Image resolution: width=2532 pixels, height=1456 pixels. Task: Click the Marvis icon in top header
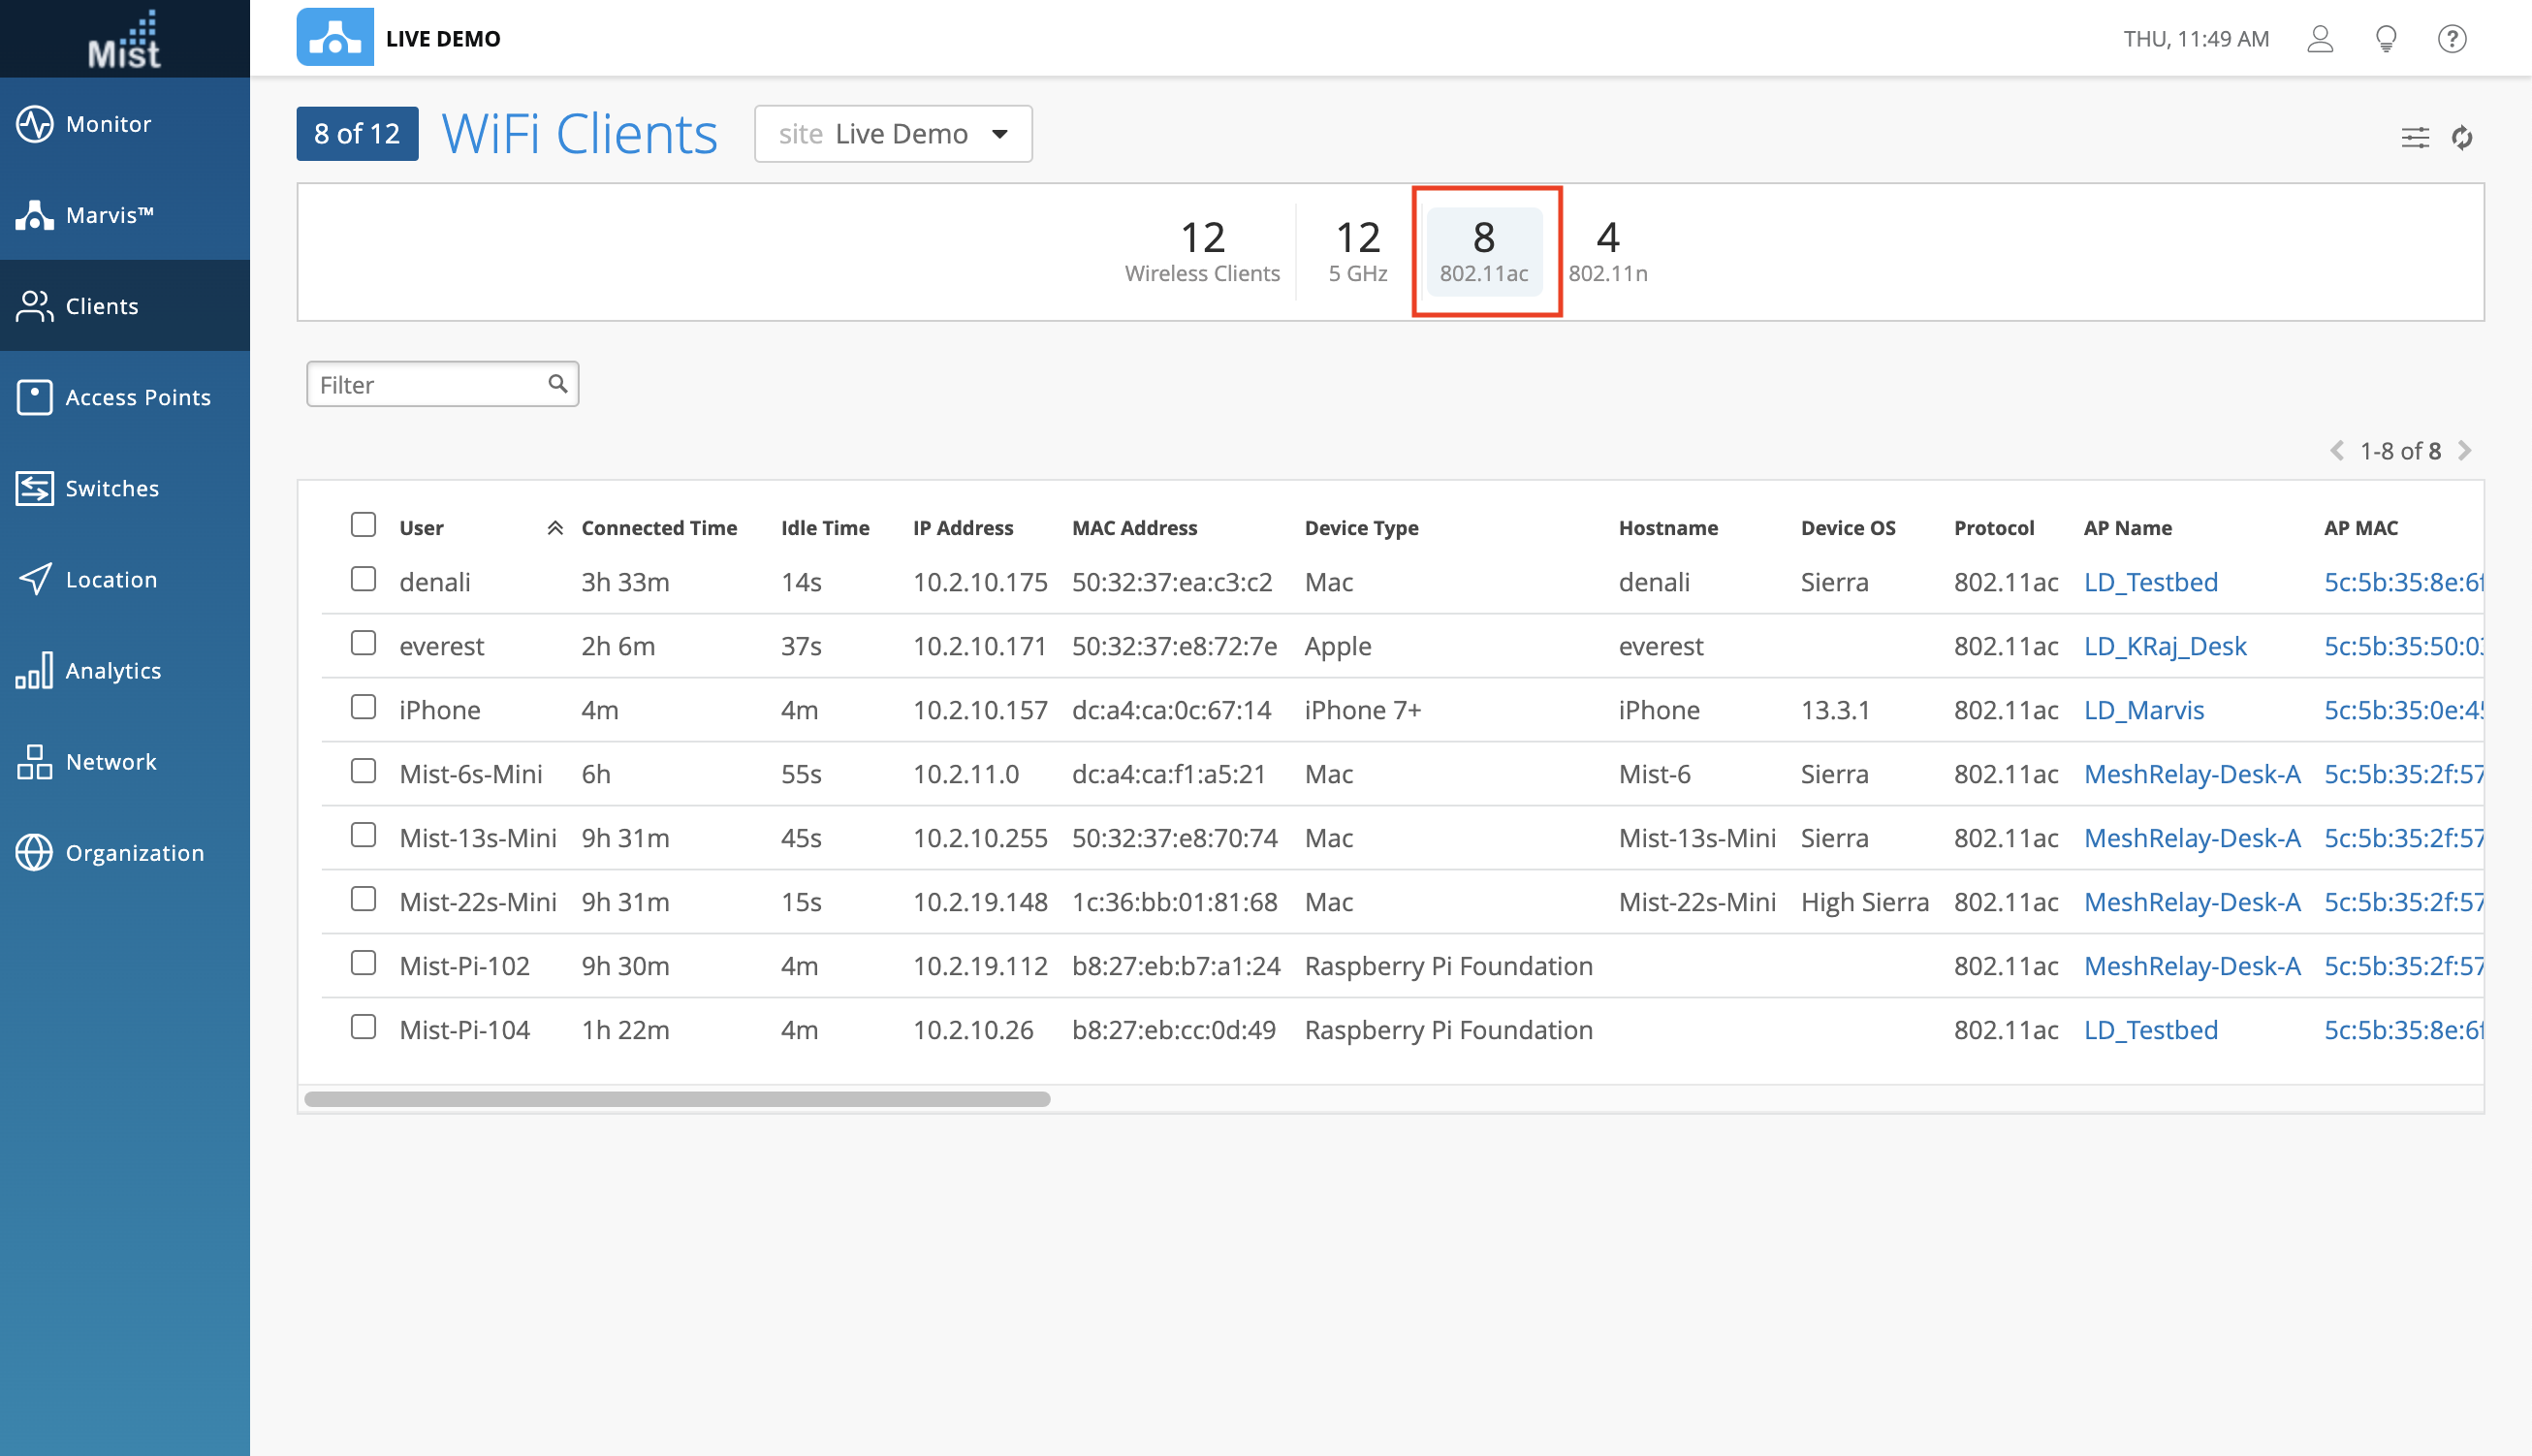[x=335, y=38]
